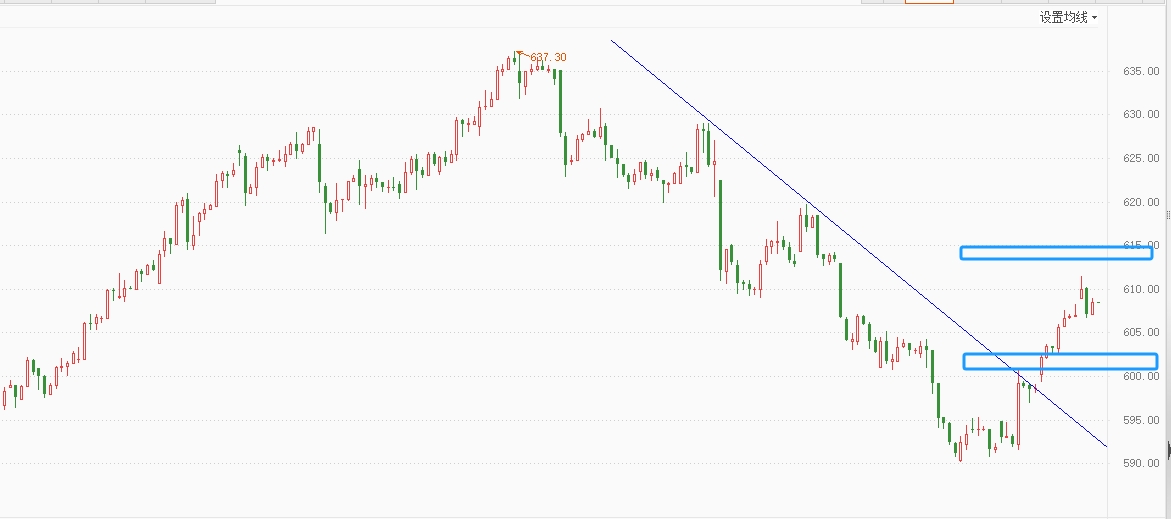Click the 595.00 price axis label
1171x519 pixels.
(1140, 420)
